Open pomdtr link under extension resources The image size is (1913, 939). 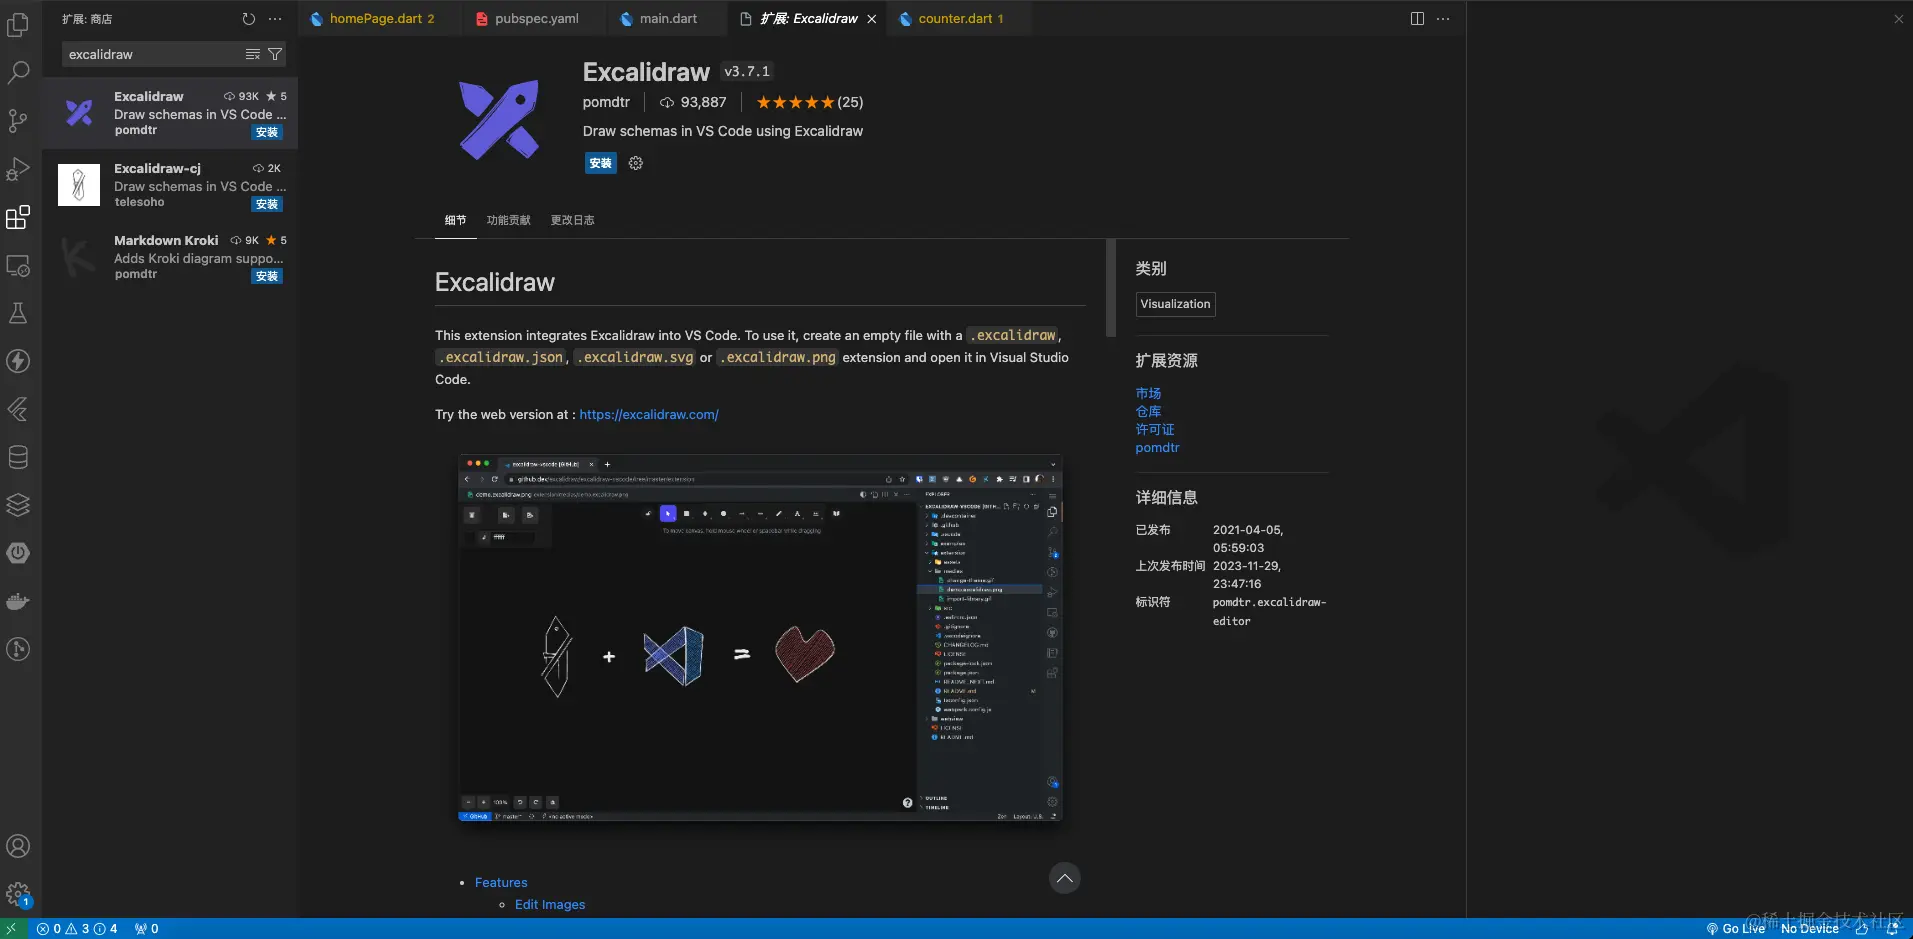1157,447
